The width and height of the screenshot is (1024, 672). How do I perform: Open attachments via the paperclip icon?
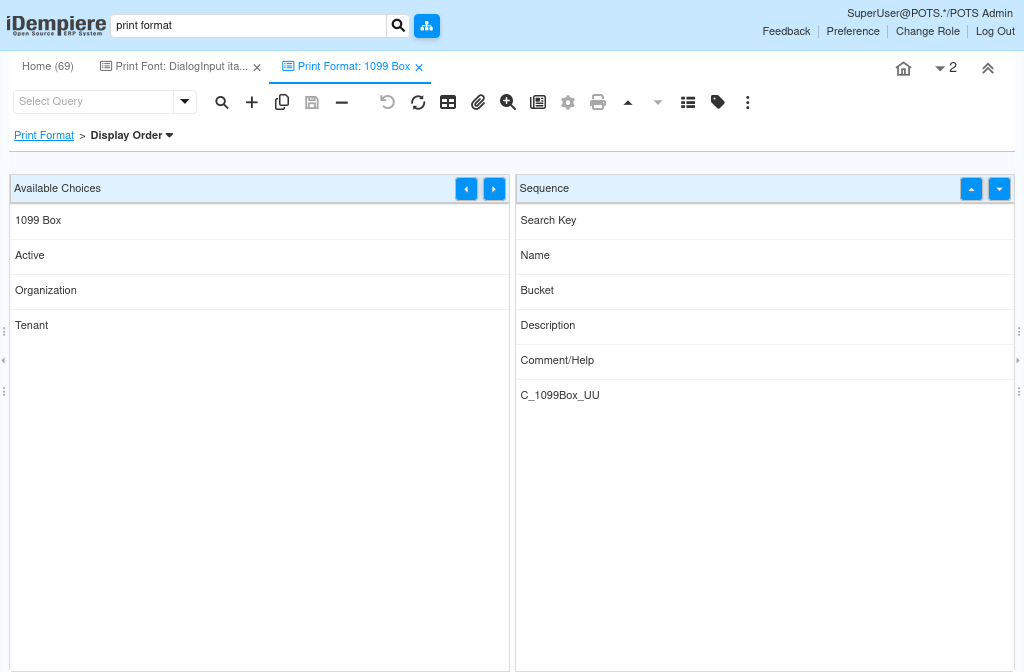click(x=478, y=103)
